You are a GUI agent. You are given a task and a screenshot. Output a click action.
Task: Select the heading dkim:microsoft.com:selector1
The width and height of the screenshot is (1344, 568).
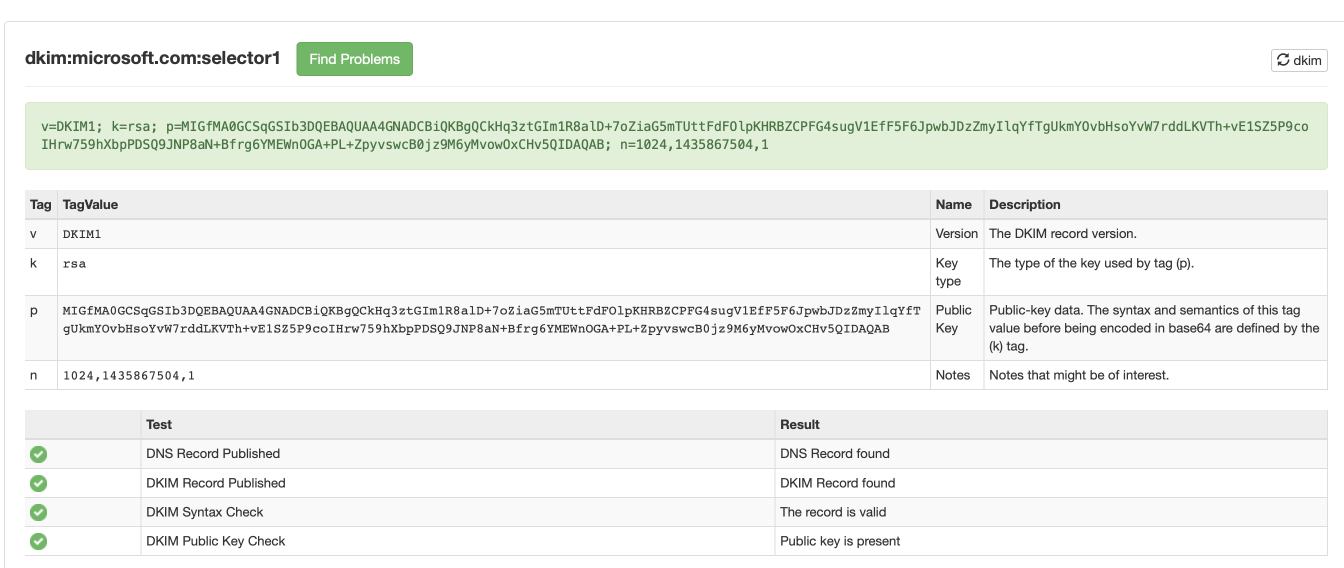(x=153, y=58)
